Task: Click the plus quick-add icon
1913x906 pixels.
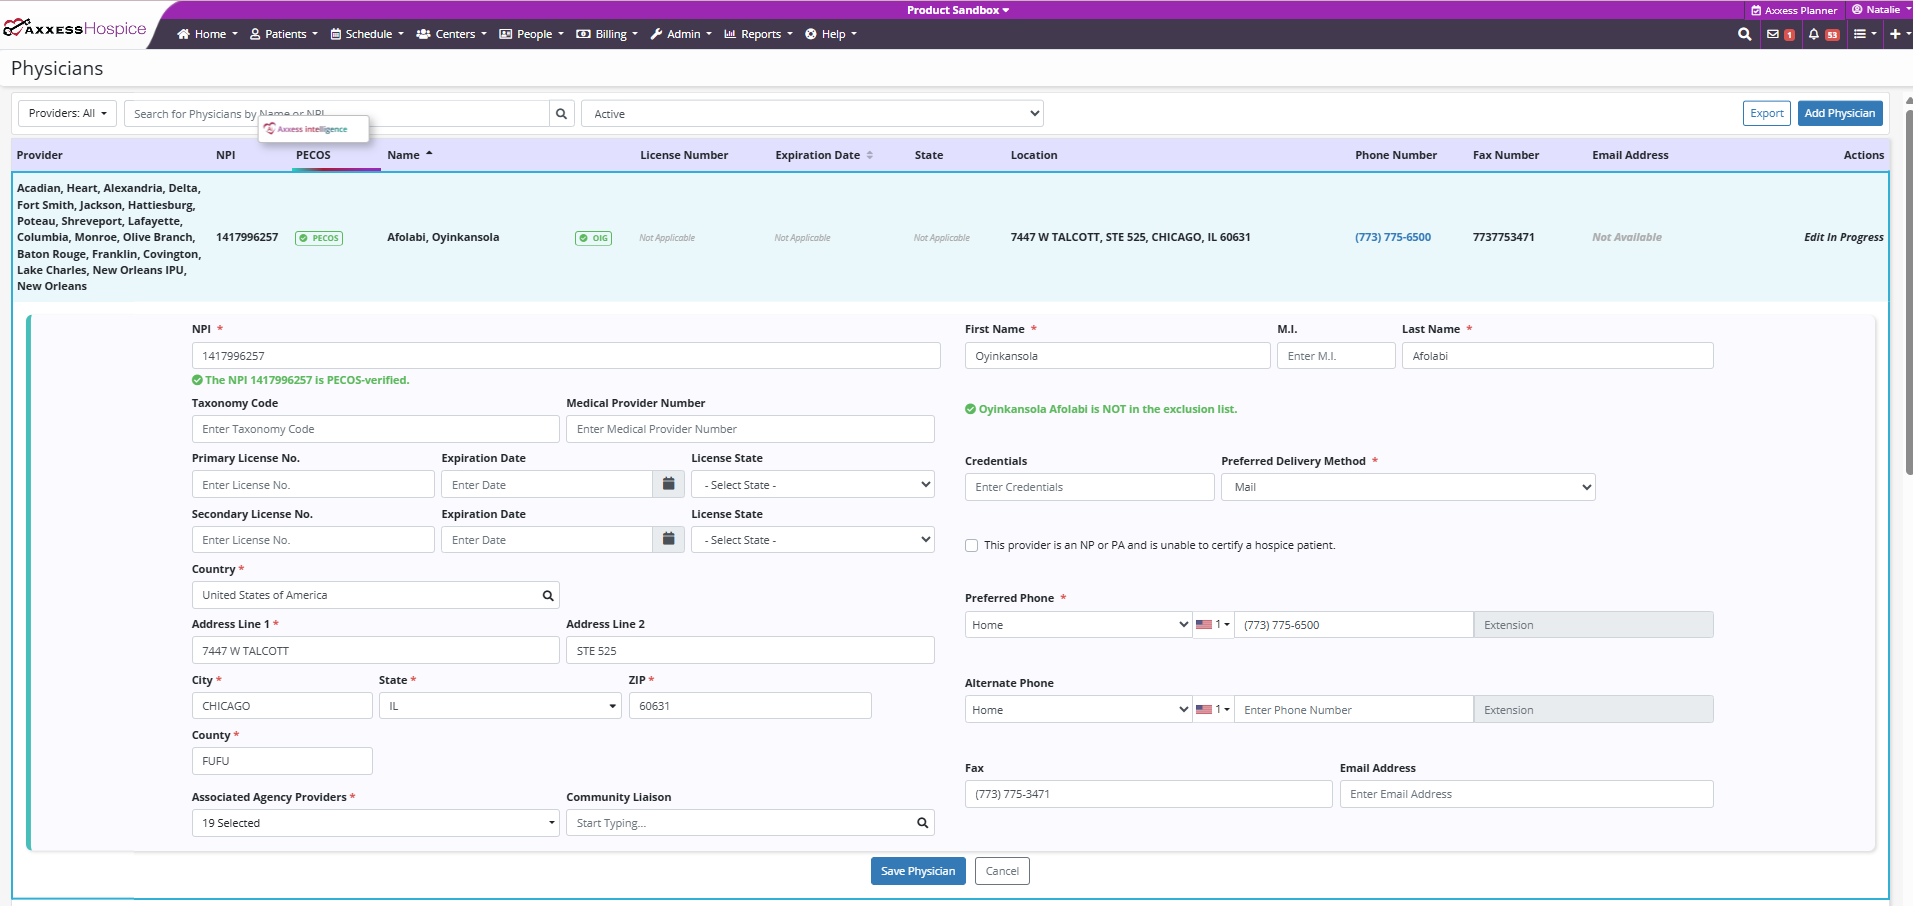Action: pyautogui.click(x=1894, y=34)
